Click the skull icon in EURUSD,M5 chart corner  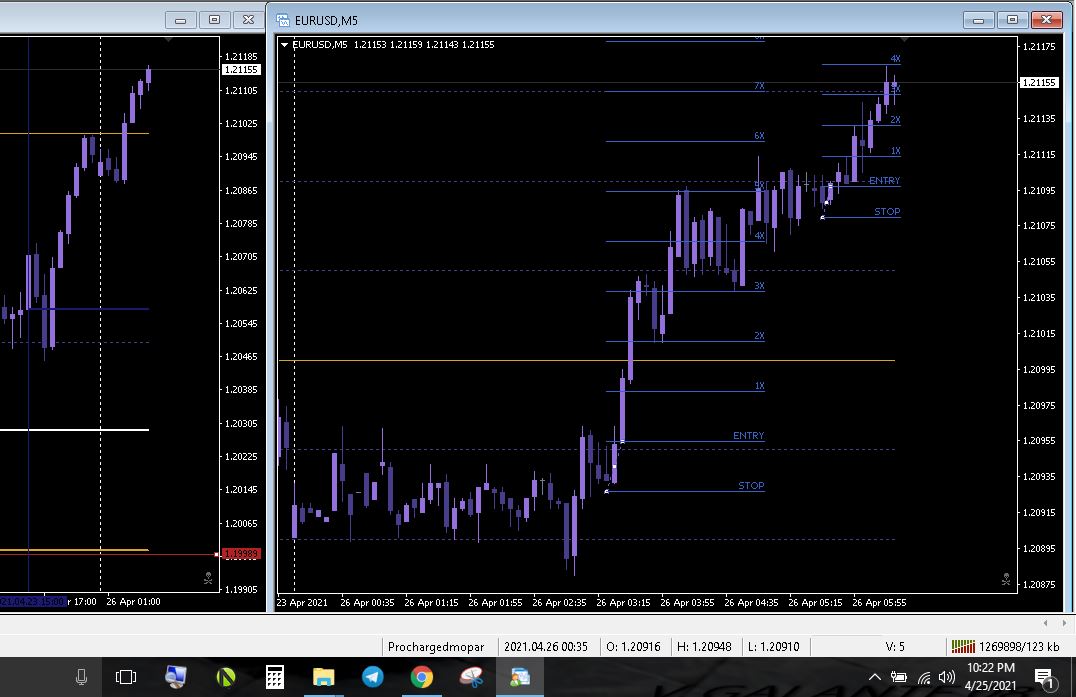1005,580
